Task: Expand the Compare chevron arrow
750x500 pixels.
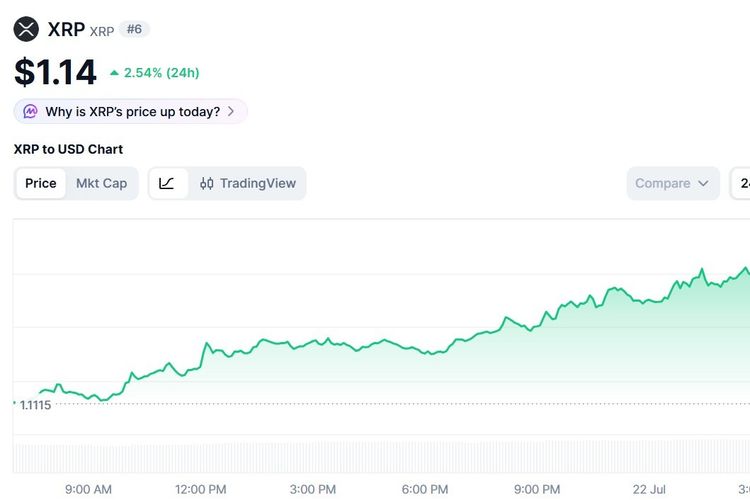Action: tap(703, 183)
